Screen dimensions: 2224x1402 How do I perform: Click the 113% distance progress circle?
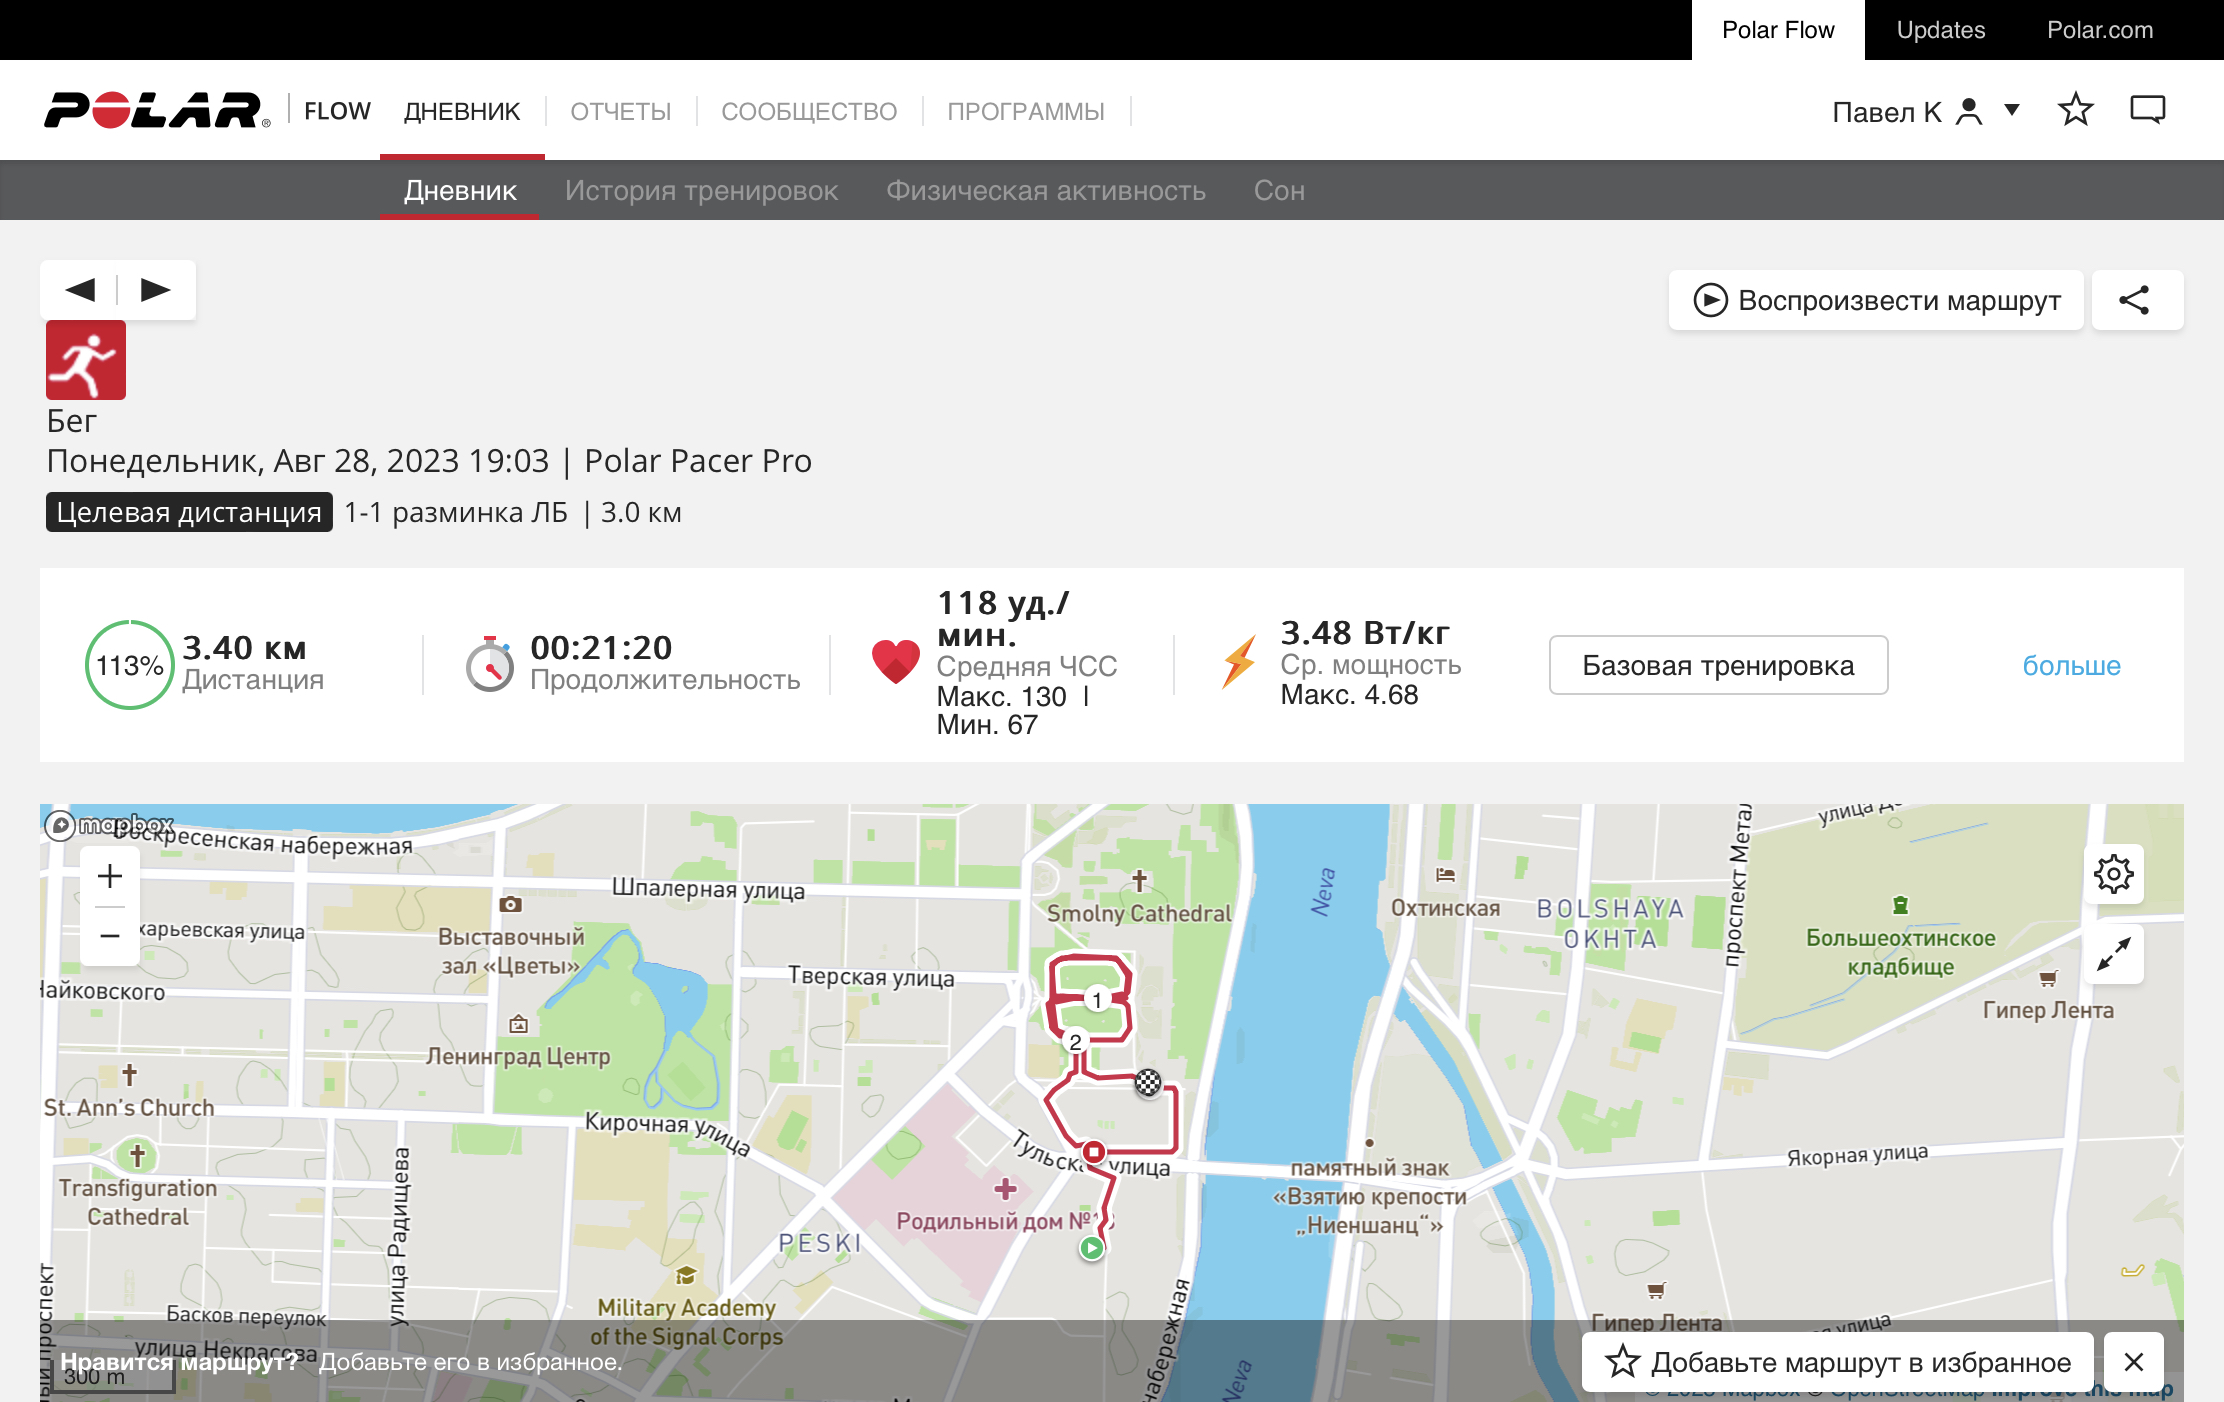130,665
